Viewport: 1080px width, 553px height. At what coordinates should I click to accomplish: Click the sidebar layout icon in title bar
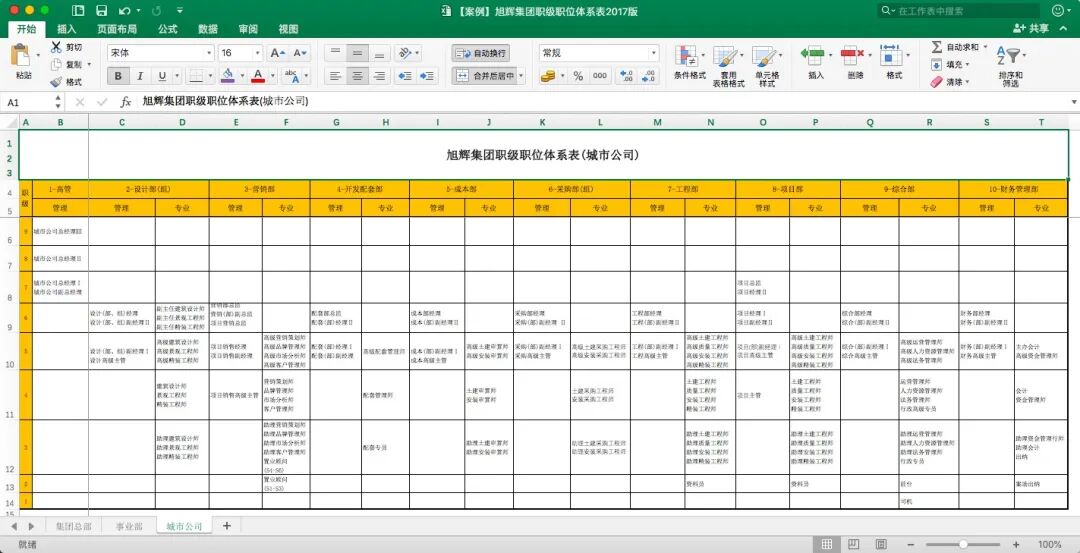[x=78, y=10]
